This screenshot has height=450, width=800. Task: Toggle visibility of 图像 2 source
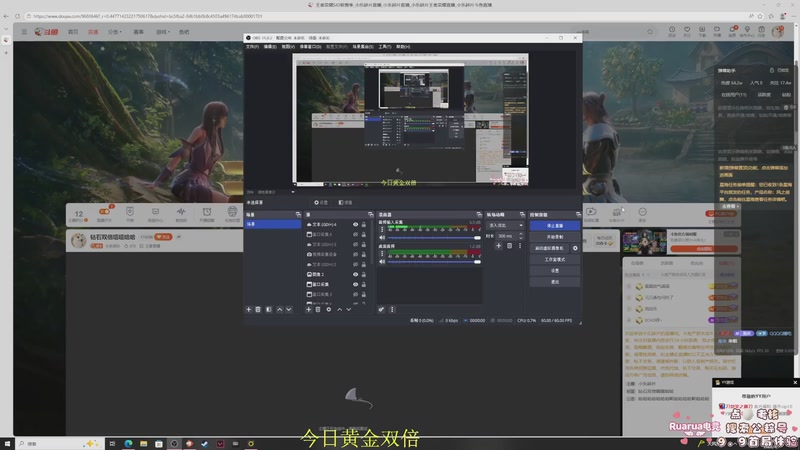pyautogui.click(x=356, y=274)
